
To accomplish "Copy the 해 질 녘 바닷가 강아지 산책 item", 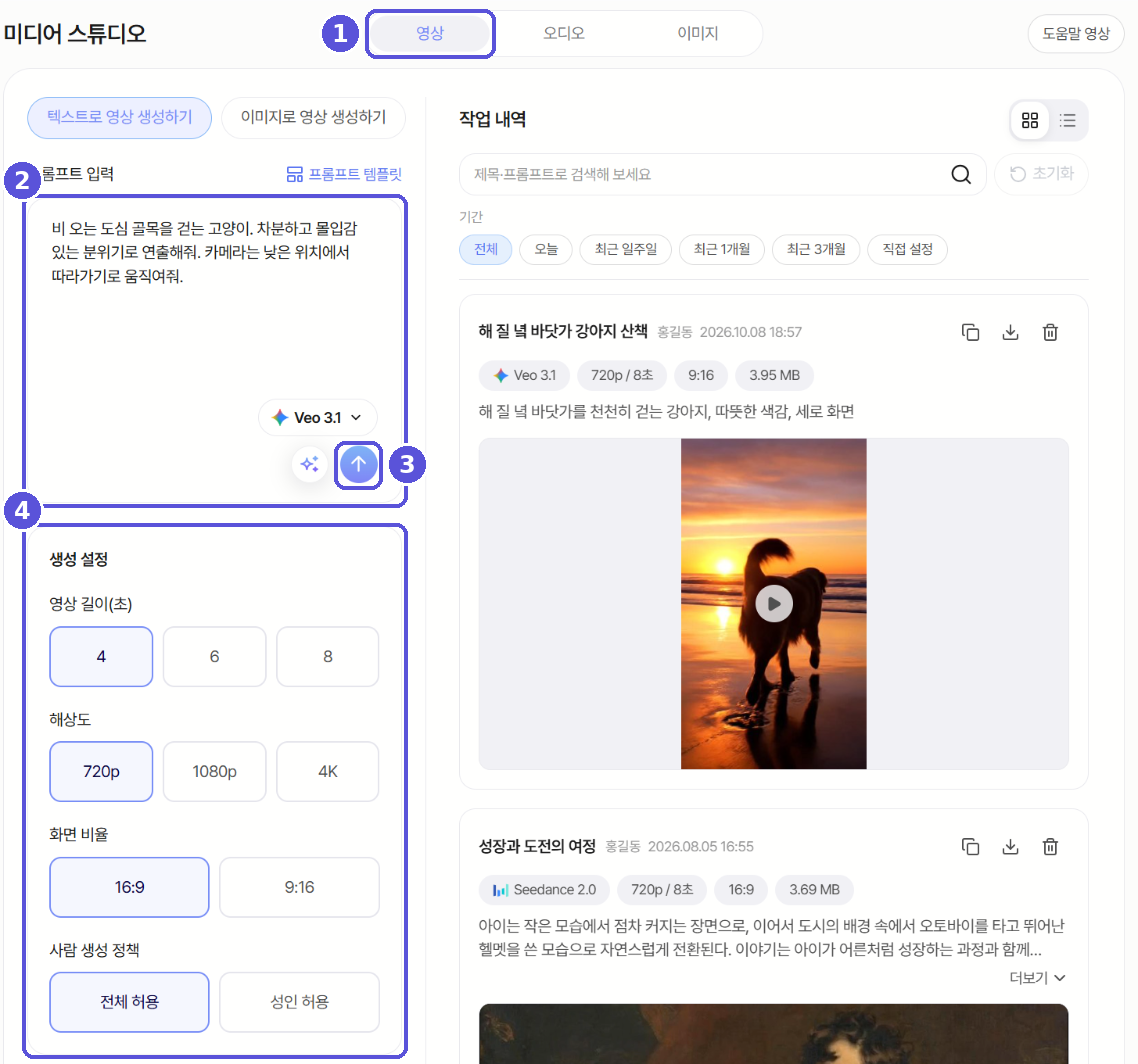I will coord(970,332).
